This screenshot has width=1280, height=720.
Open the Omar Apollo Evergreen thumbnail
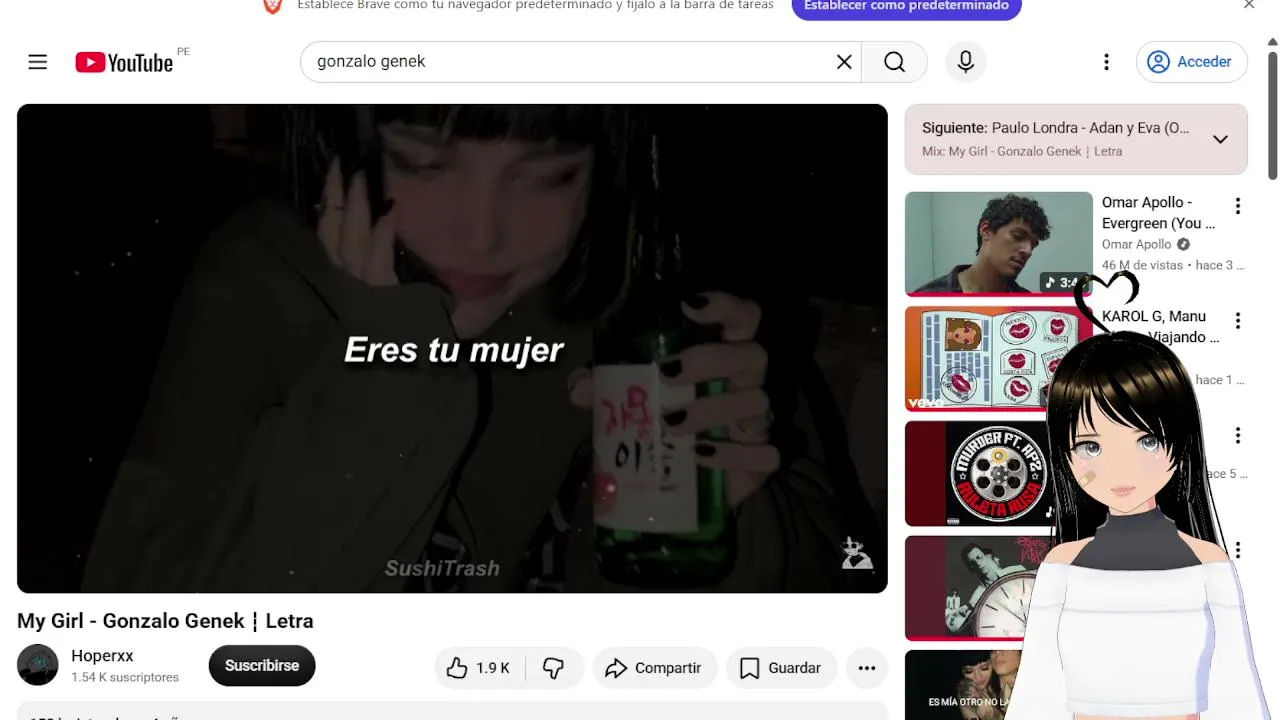(999, 244)
